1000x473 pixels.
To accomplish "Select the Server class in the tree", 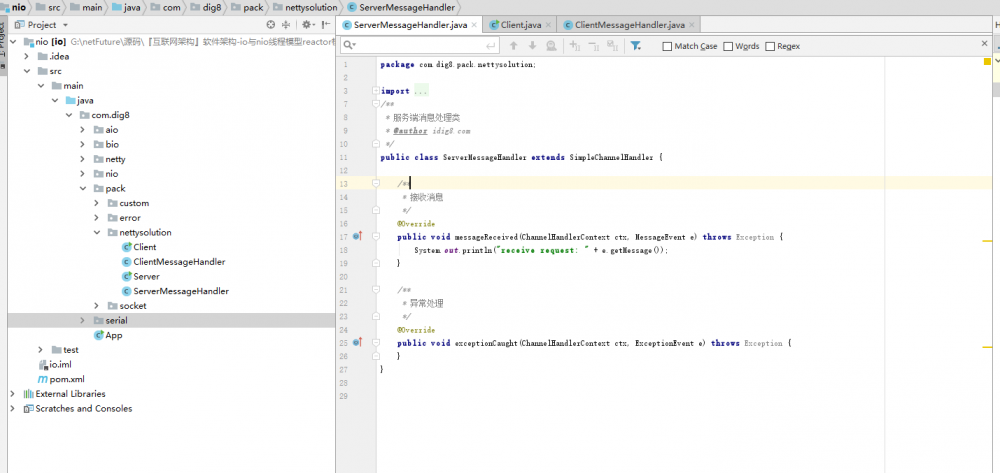I will pos(146,277).
